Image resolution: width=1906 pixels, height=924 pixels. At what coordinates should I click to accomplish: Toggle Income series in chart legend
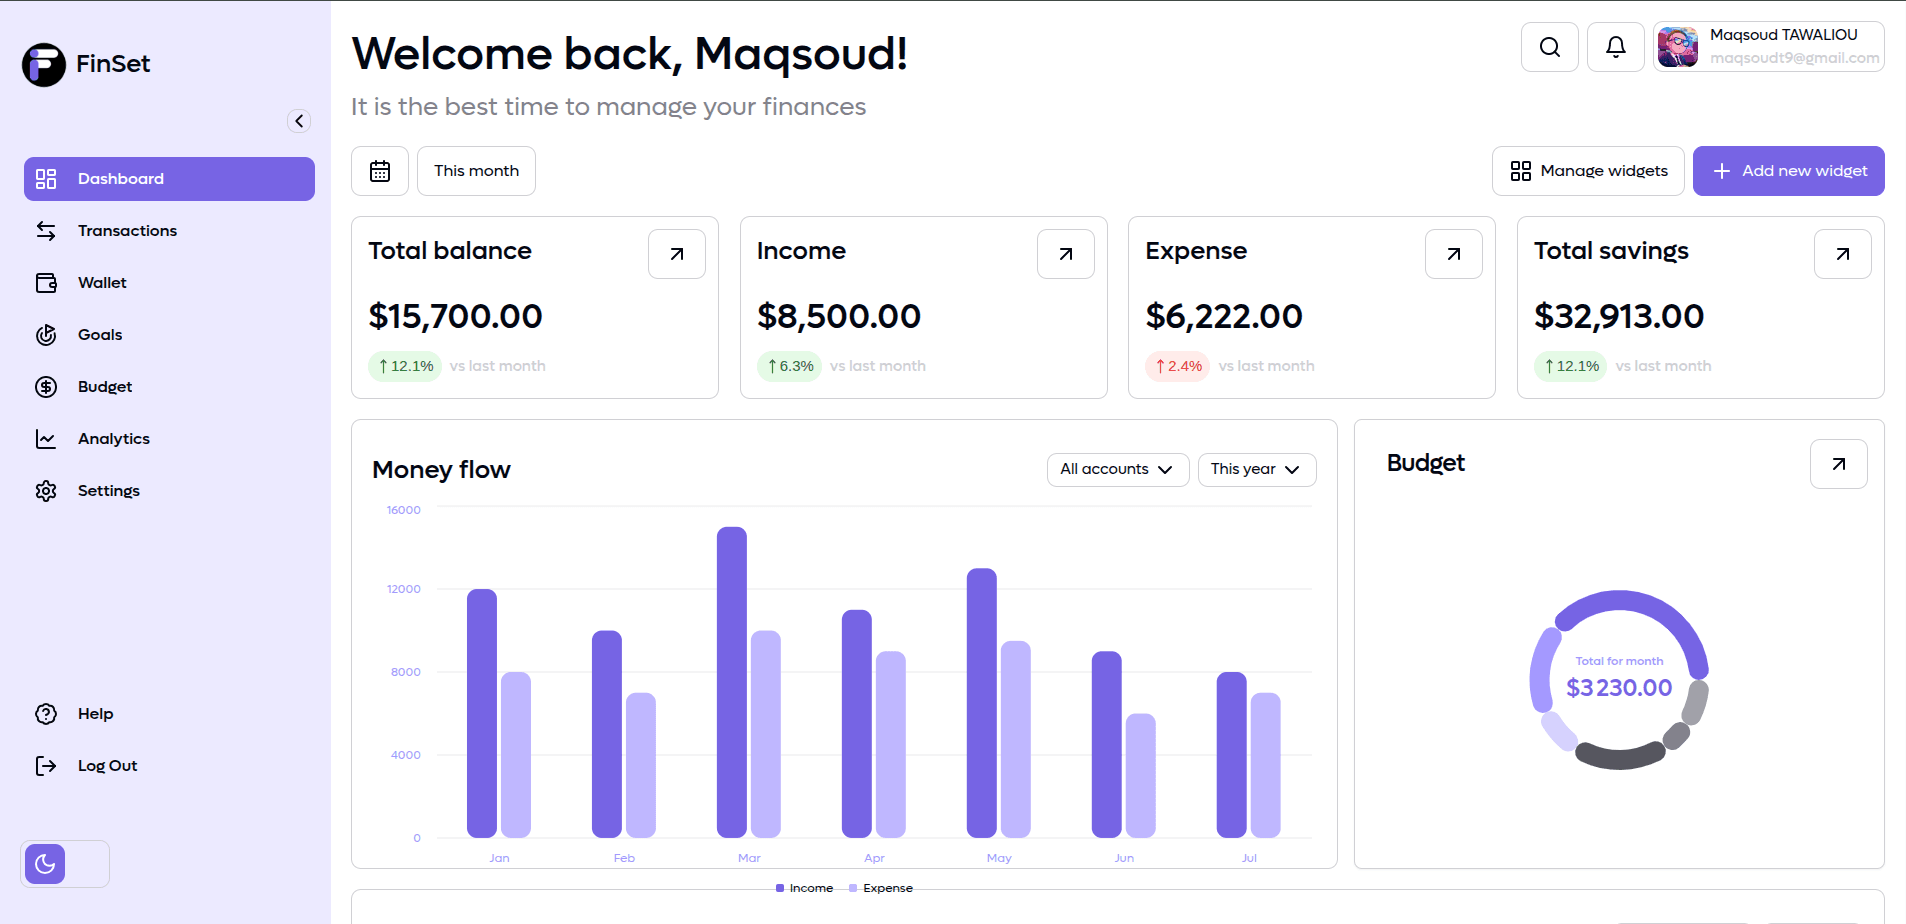click(805, 888)
